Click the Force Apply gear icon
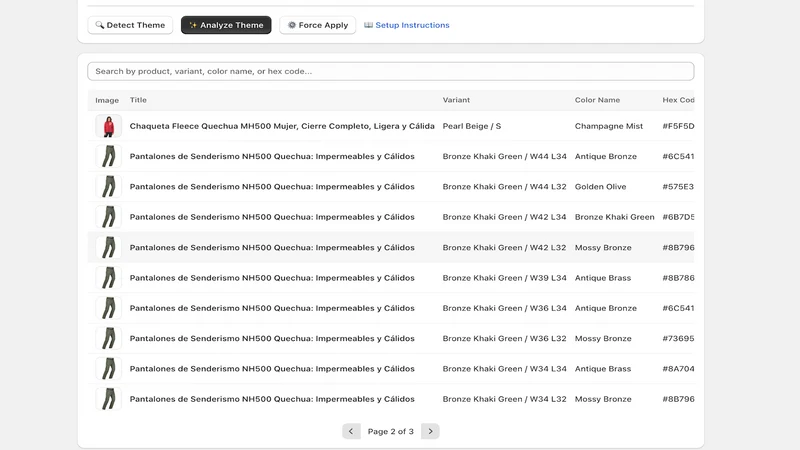 [292, 25]
